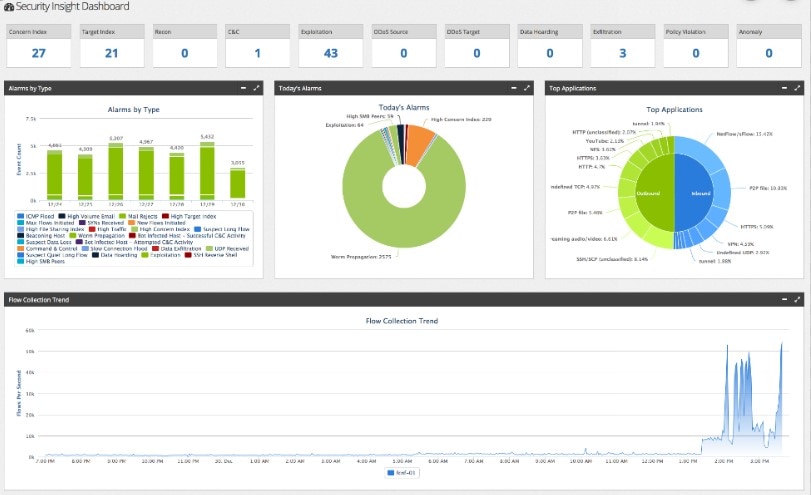Select the bar labeled 3,015 in Alarms by Type

click(237, 183)
